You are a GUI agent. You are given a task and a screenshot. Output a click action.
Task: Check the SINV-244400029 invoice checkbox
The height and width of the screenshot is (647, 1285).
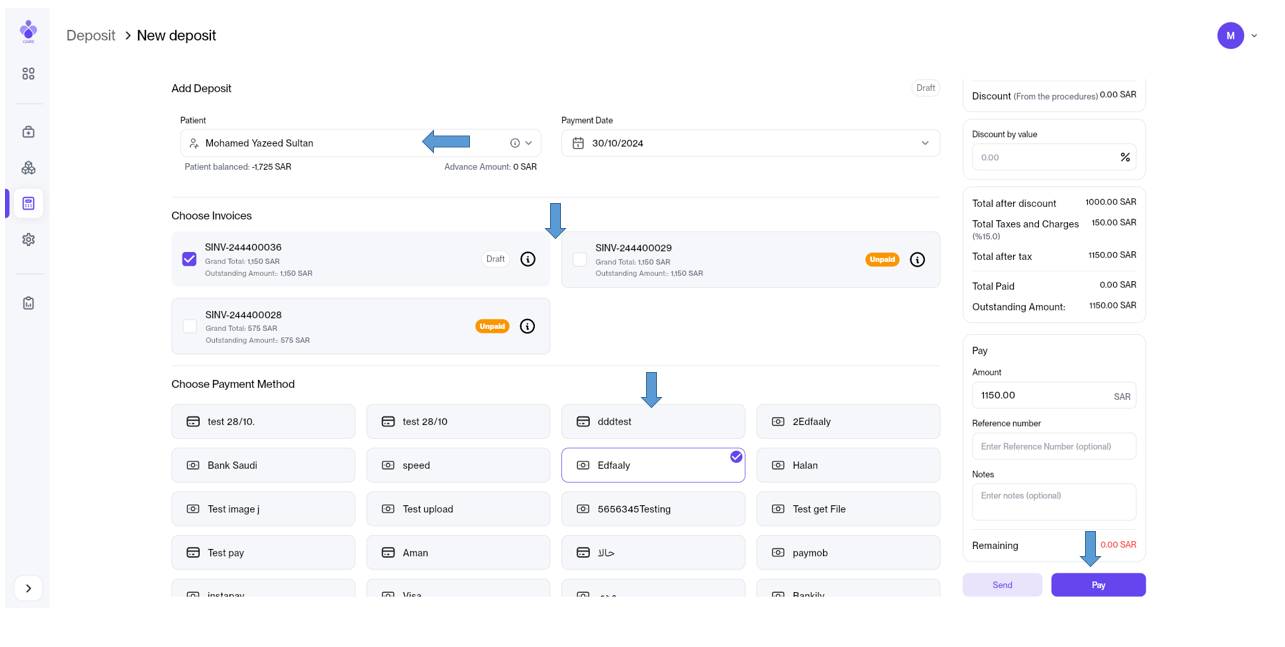click(579, 260)
